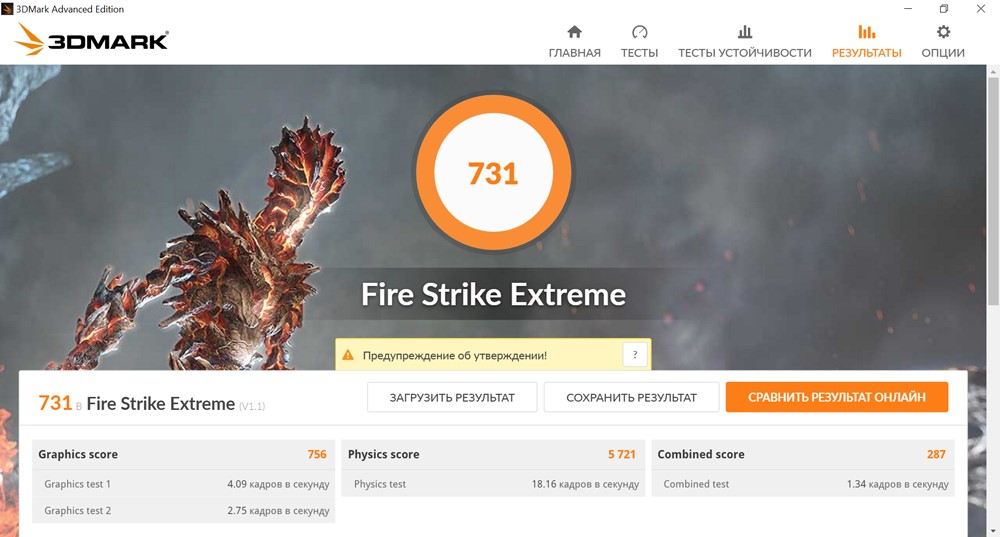This screenshot has width=1000, height=537.
Task: Click the vertical scrollbar down arrow
Action: click(993, 531)
